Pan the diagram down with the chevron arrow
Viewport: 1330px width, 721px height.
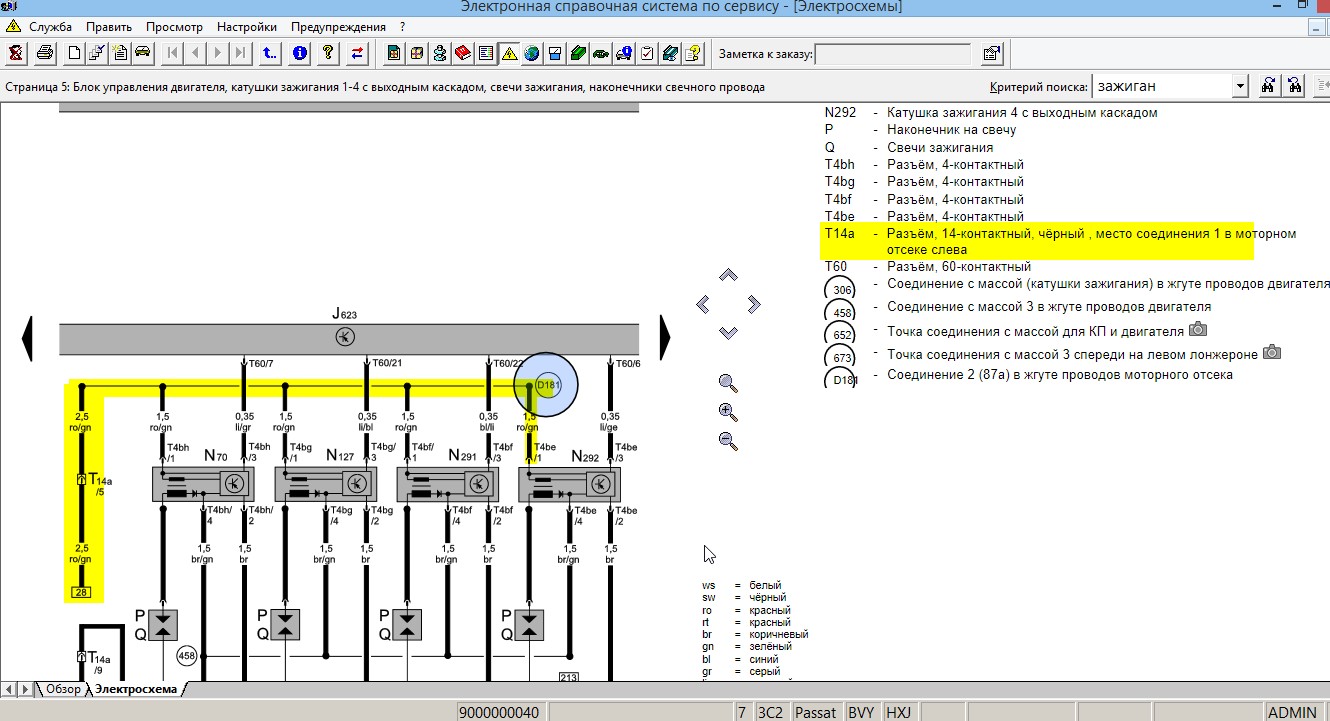(728, 332)
